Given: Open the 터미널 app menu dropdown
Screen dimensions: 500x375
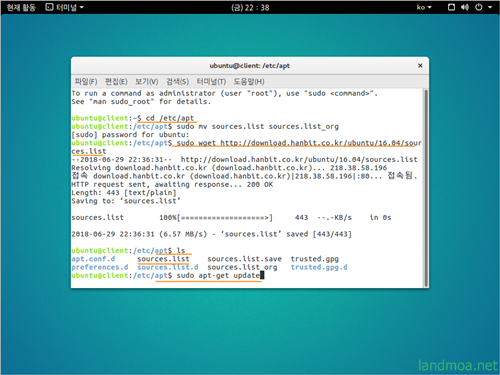Looking at the screenshot, I should click(x=65, y=7).
